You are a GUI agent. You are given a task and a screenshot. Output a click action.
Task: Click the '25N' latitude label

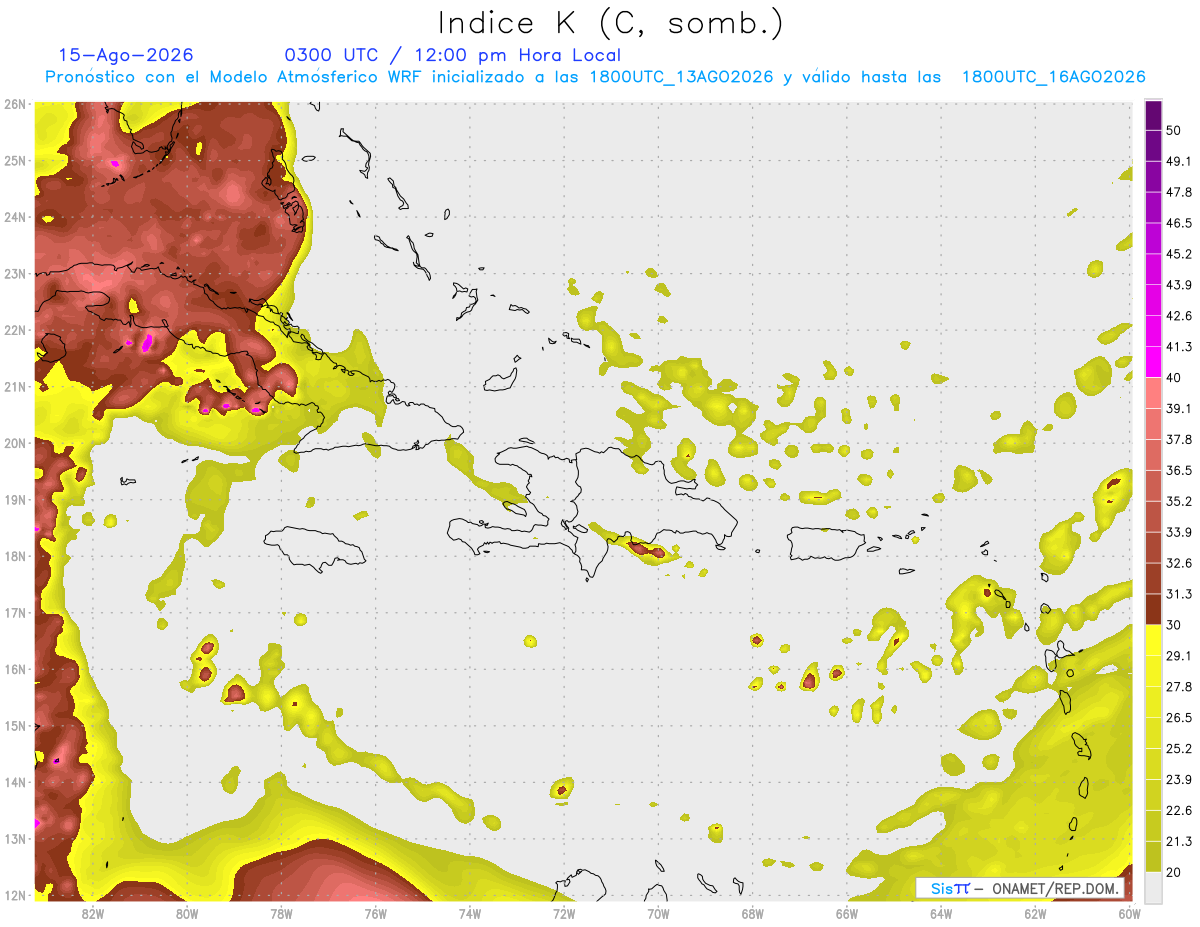click(x=15, y=161)
